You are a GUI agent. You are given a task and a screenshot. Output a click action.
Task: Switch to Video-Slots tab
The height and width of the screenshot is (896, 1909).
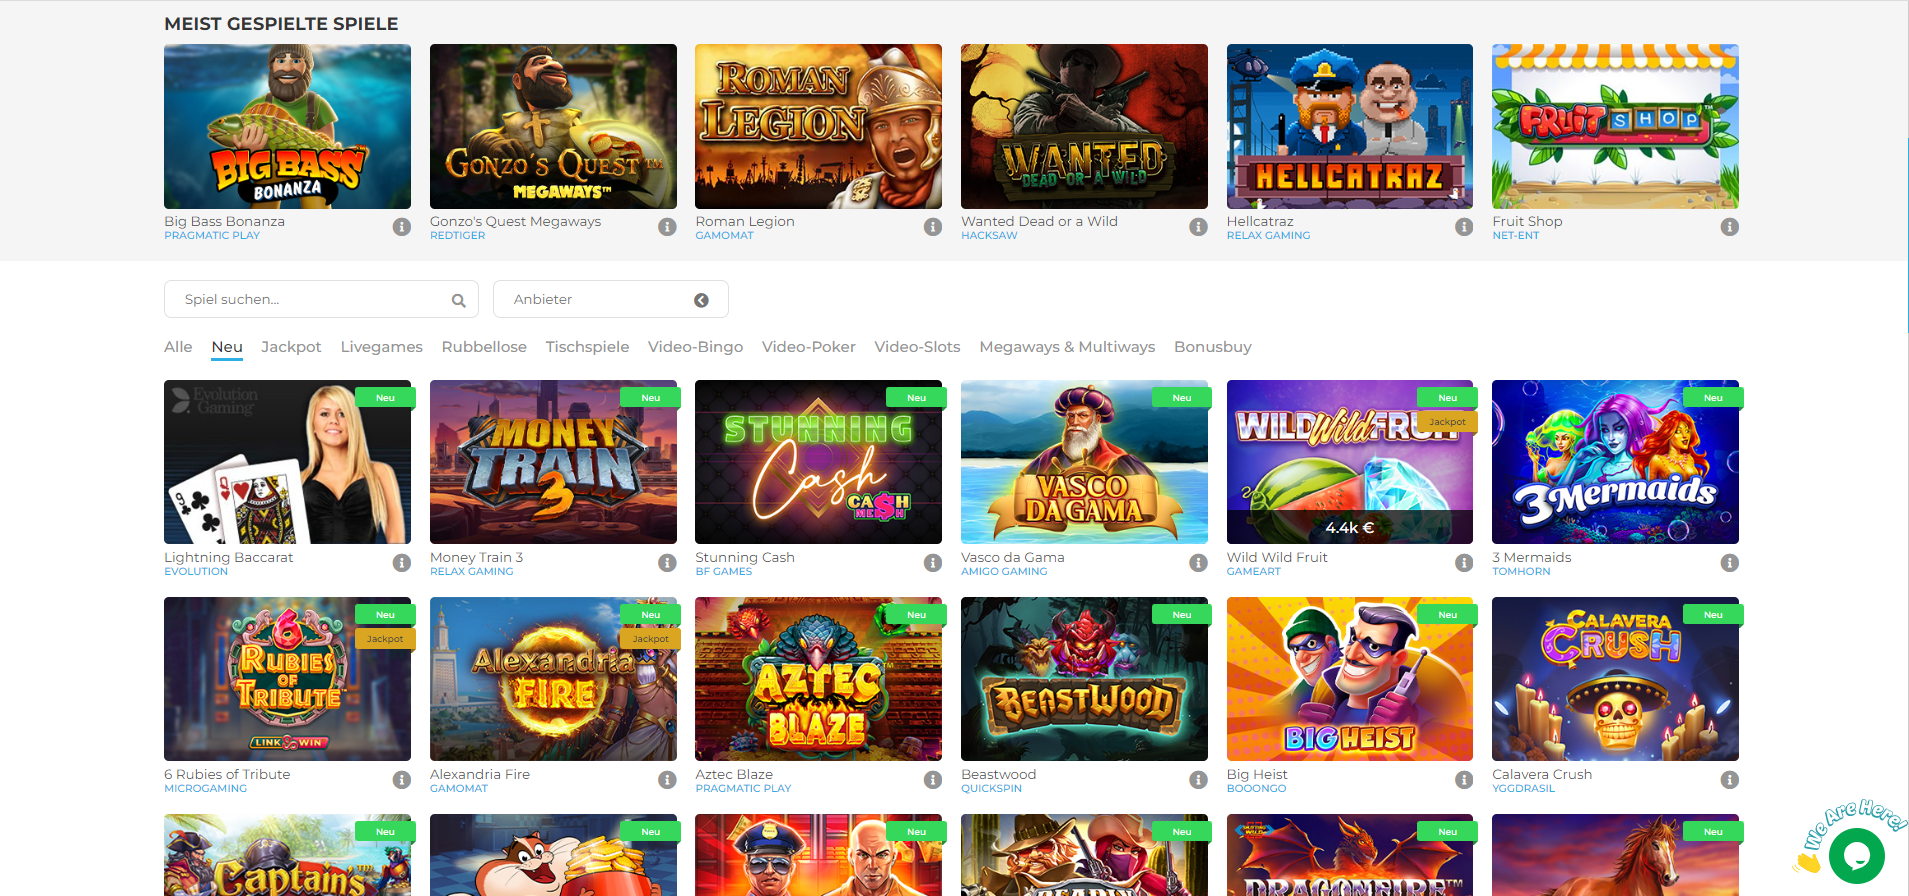pyautogui.click(x=917, y=347)
